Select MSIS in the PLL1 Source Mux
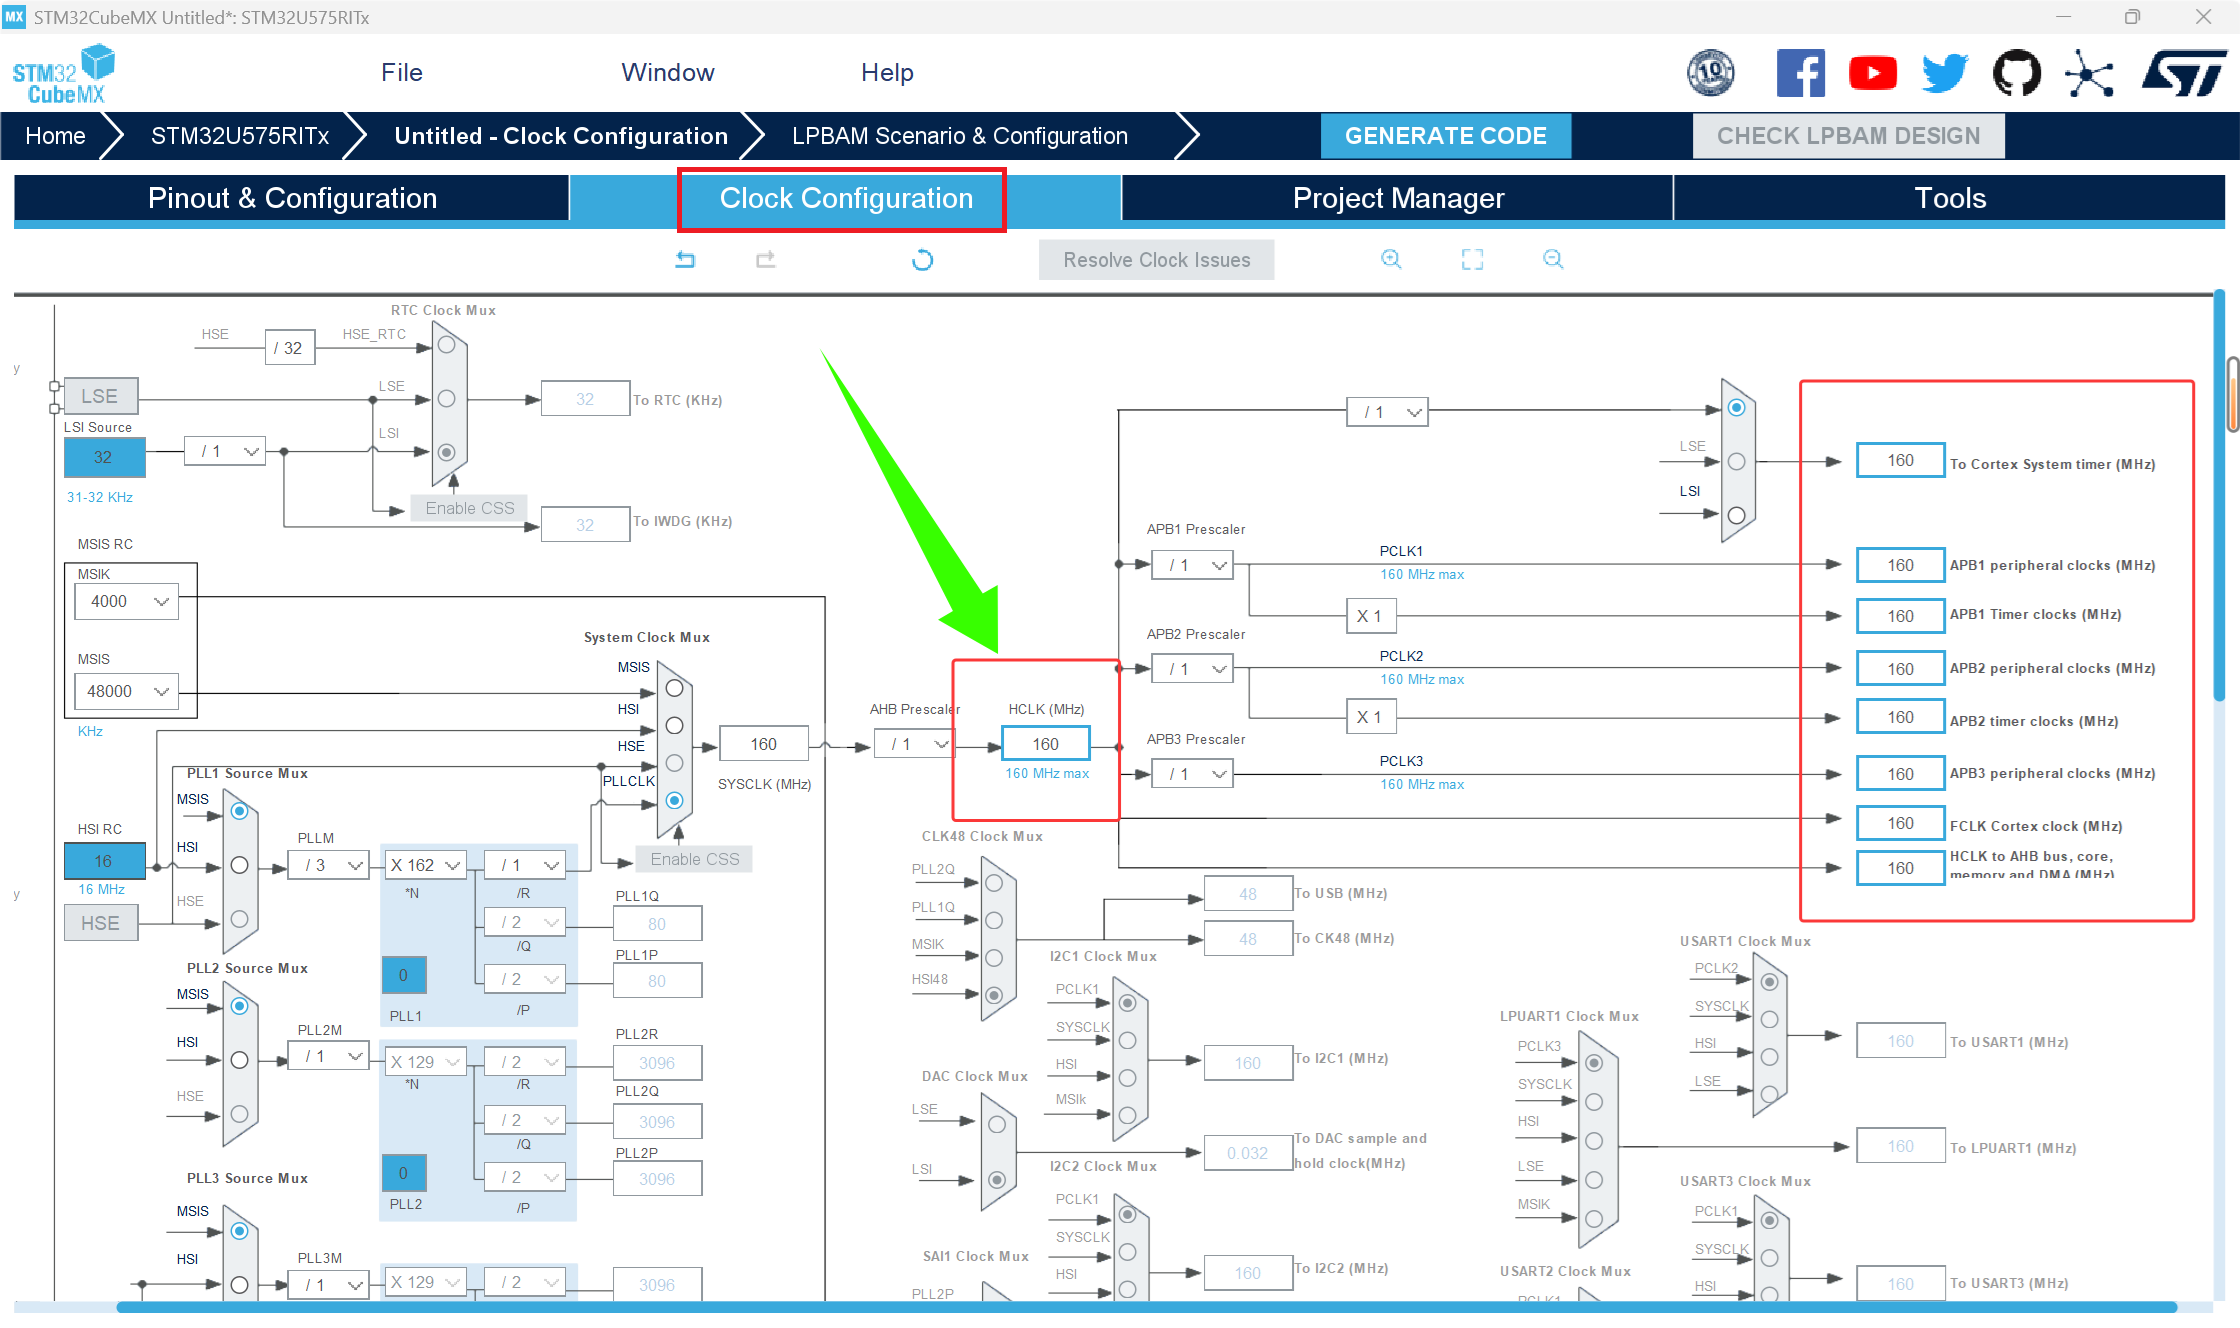 pos(240,811)
